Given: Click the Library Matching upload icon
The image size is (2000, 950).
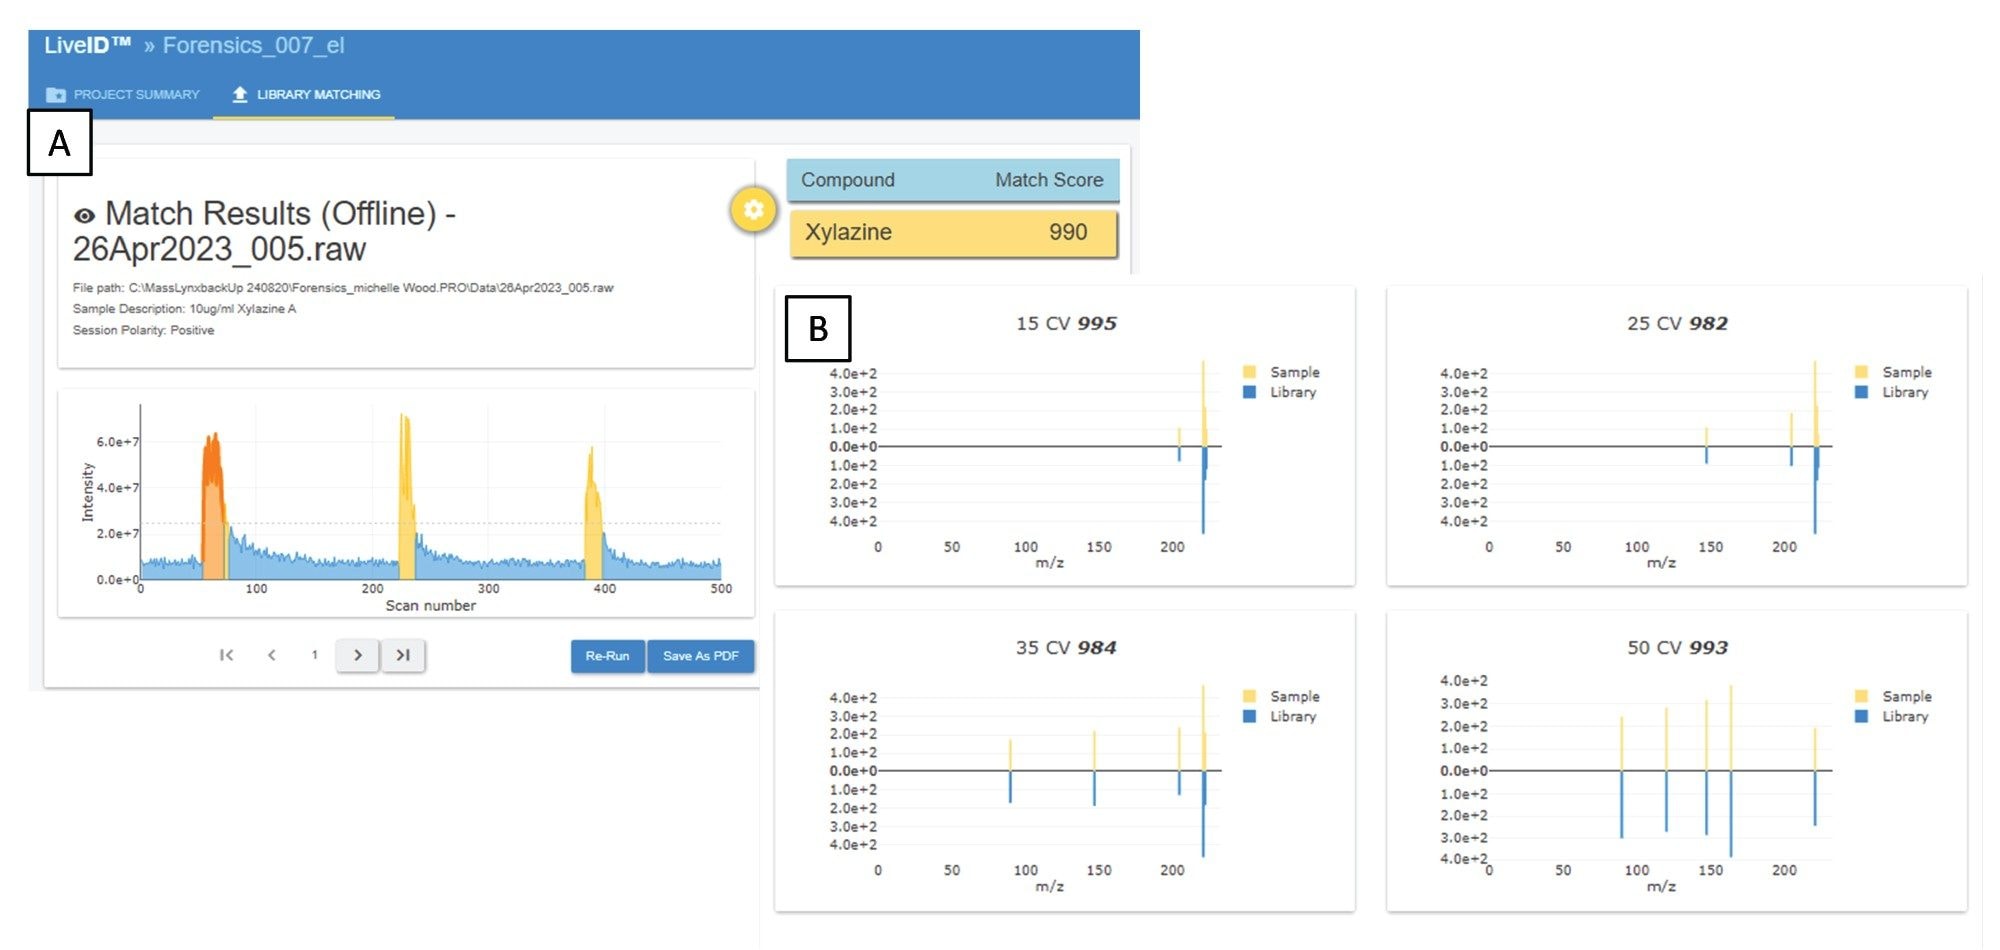Looking at the screenshot, I should tap(240, 94).
